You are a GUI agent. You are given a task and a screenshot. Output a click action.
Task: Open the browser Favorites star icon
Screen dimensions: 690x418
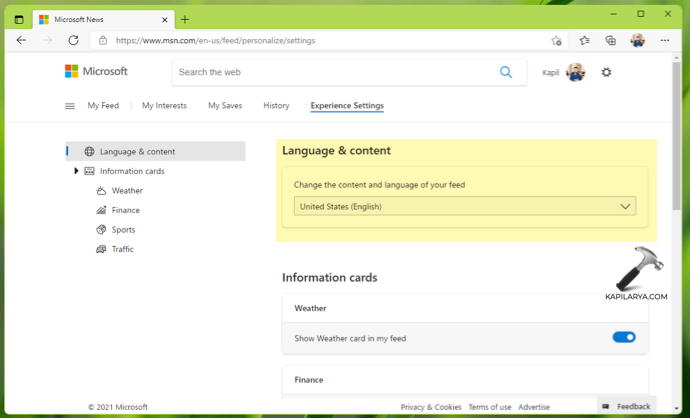584,41
